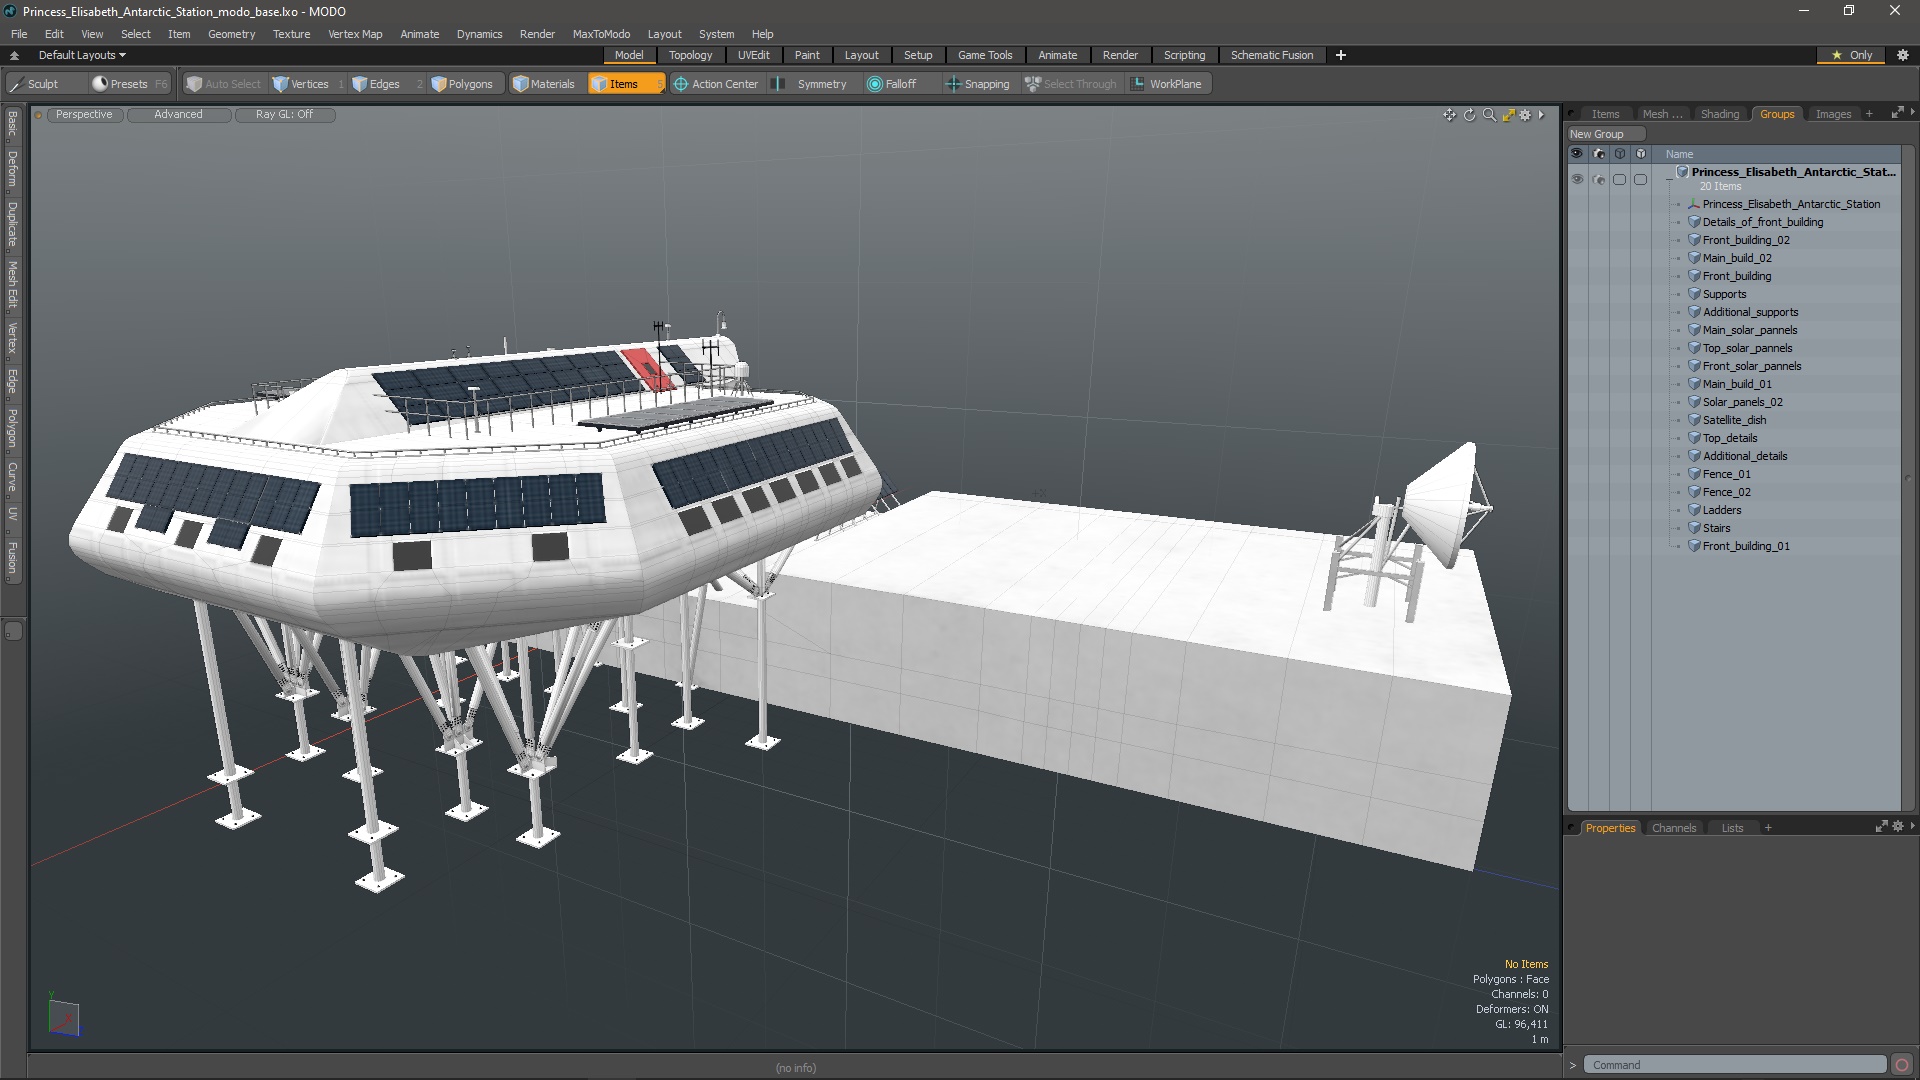Open the Geometry menu
Image resolution: width=1920 pixels, height=1080 pixels.
point(231,34)
